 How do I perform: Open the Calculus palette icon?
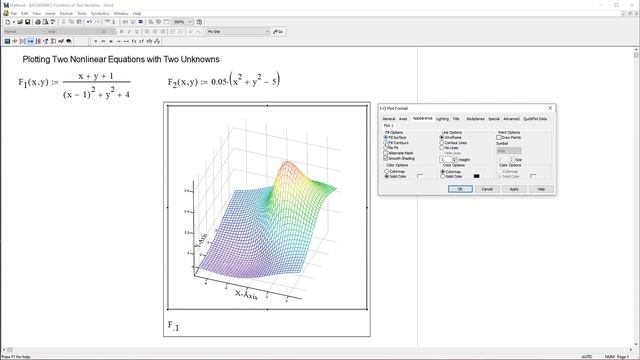38,41
